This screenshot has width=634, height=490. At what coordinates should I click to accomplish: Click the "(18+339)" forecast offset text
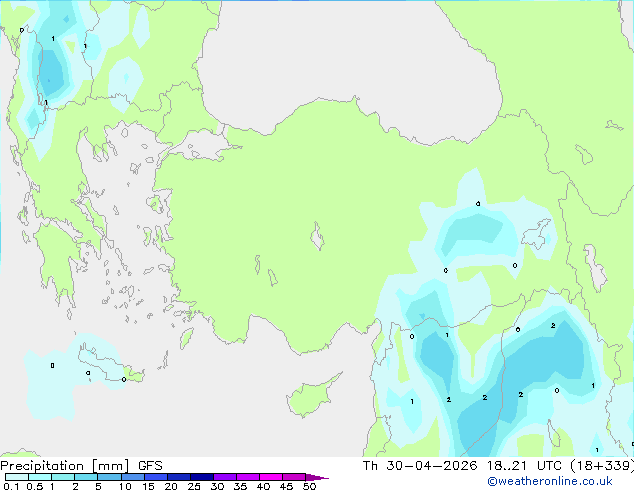(x=602, y=466)
